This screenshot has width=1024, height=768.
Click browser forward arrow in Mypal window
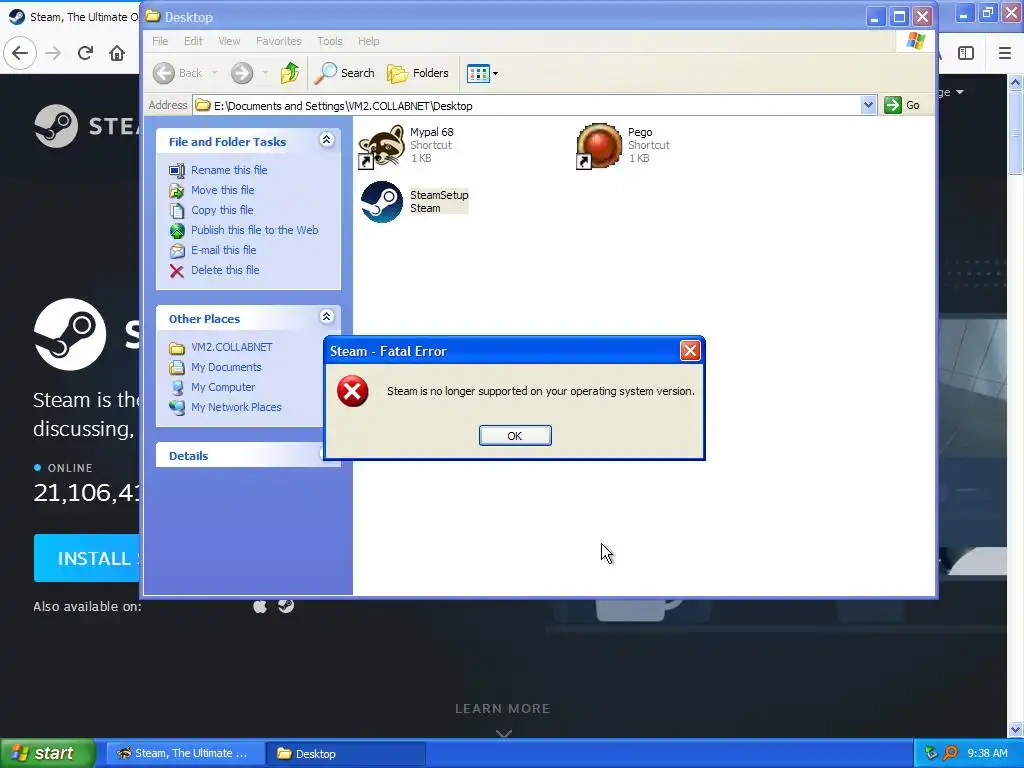click(53, 53)
